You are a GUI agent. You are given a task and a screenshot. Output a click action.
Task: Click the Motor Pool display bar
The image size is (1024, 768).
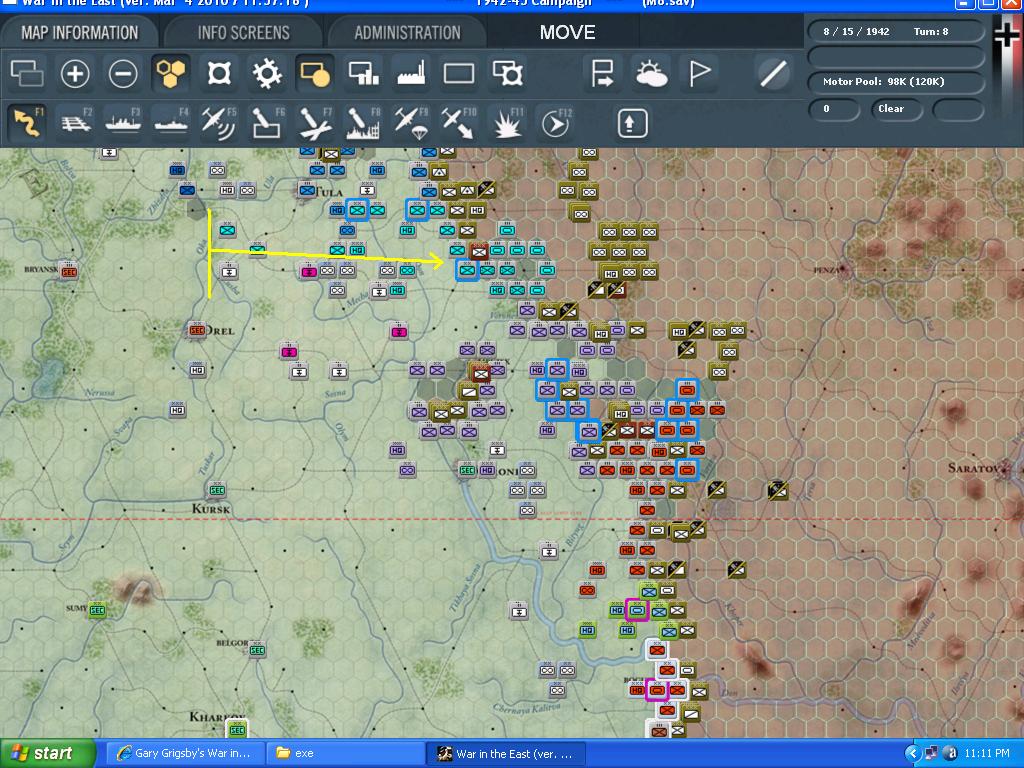pyautogui.click(x=895, y=85)
